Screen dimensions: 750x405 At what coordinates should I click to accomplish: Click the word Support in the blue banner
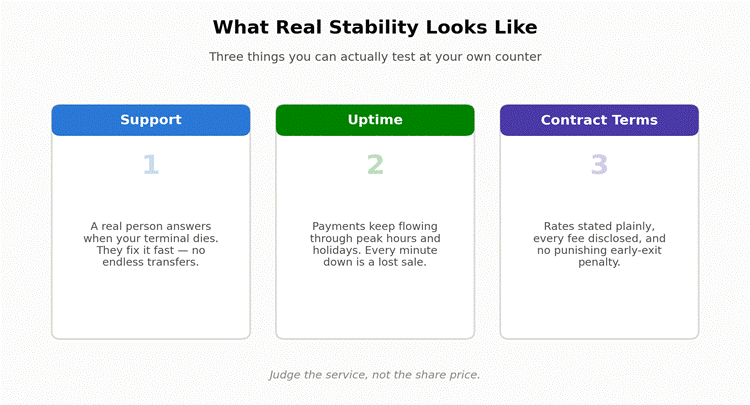click(151, 120)
